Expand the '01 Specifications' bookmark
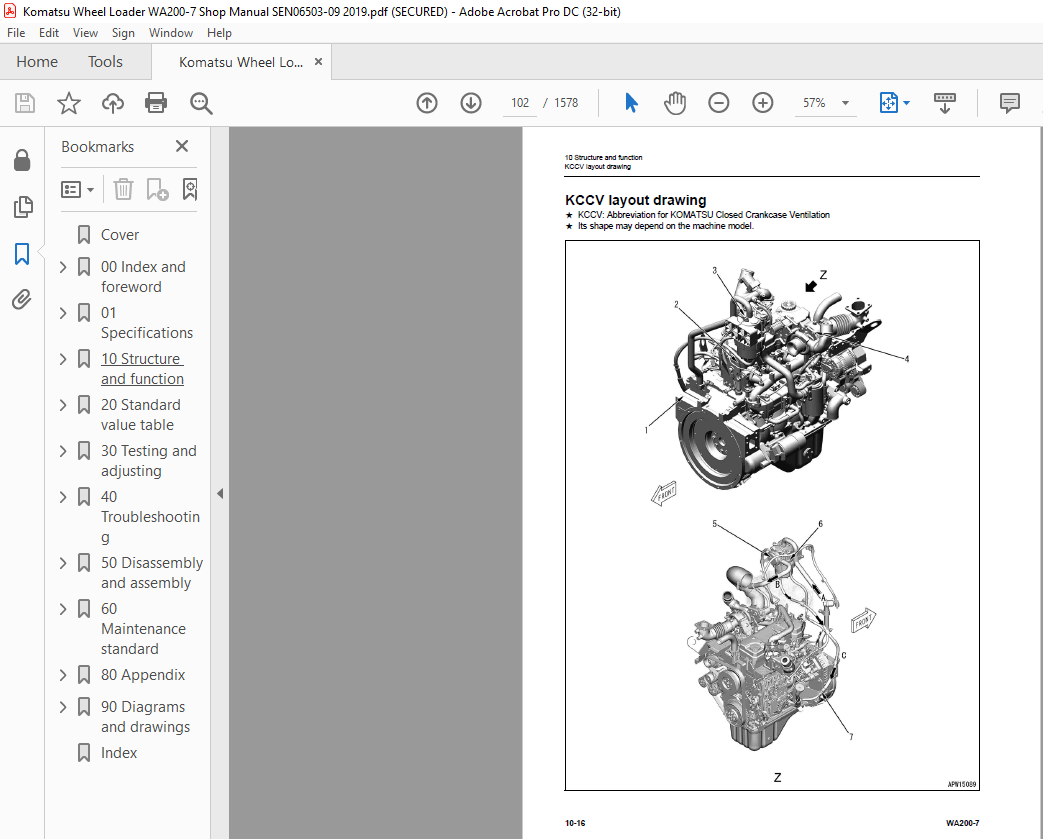The height and width of the screenshot is (839, 1043). (x=63, y=313)
